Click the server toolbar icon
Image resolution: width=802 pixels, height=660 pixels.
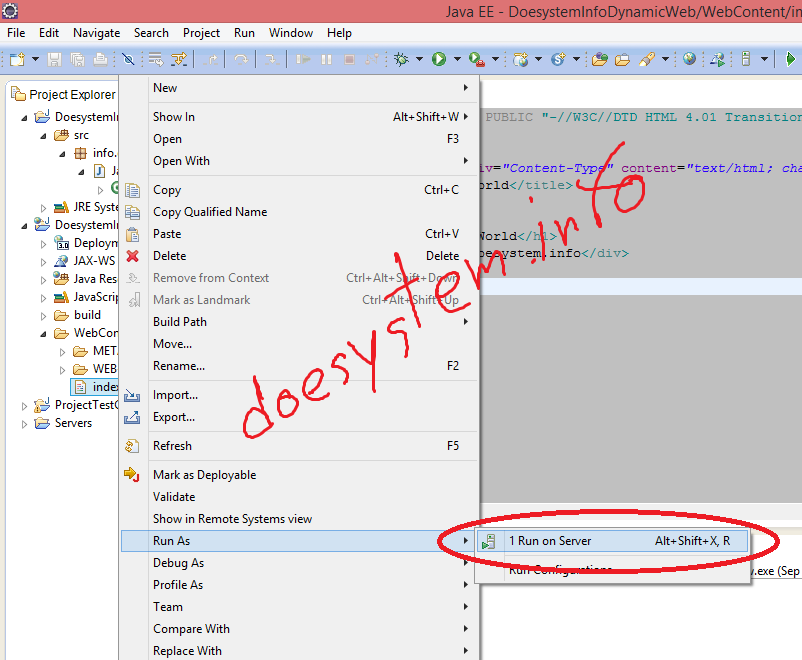pos(746,59)
